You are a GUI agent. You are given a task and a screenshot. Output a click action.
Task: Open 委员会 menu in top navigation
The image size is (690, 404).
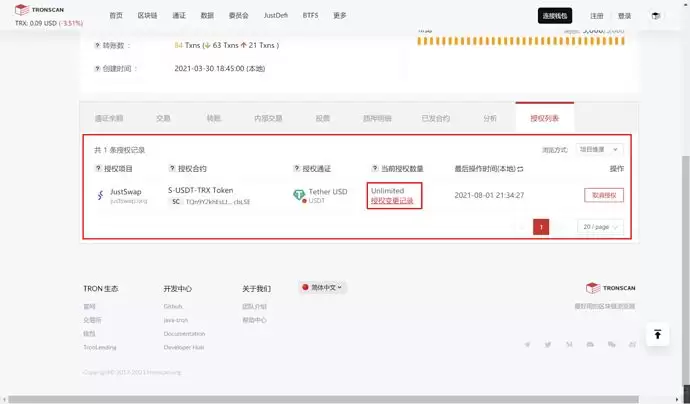coord(239,15)
